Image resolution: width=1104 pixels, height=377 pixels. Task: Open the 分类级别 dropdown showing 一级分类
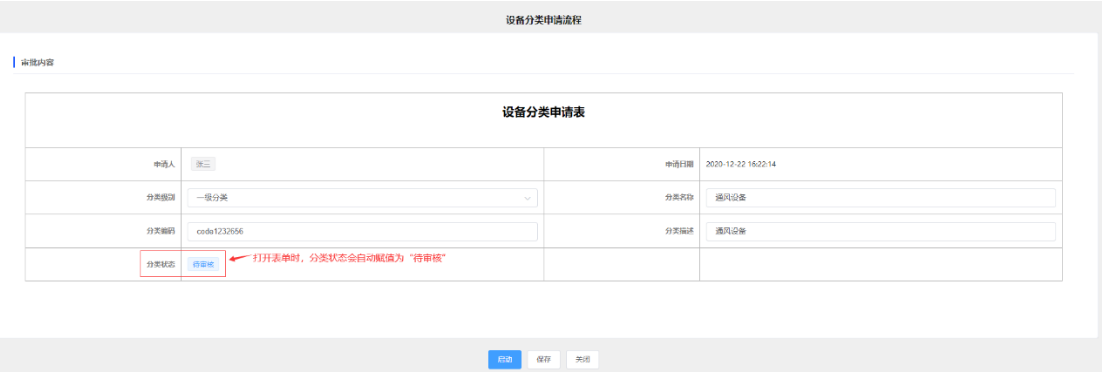(363, 198)
